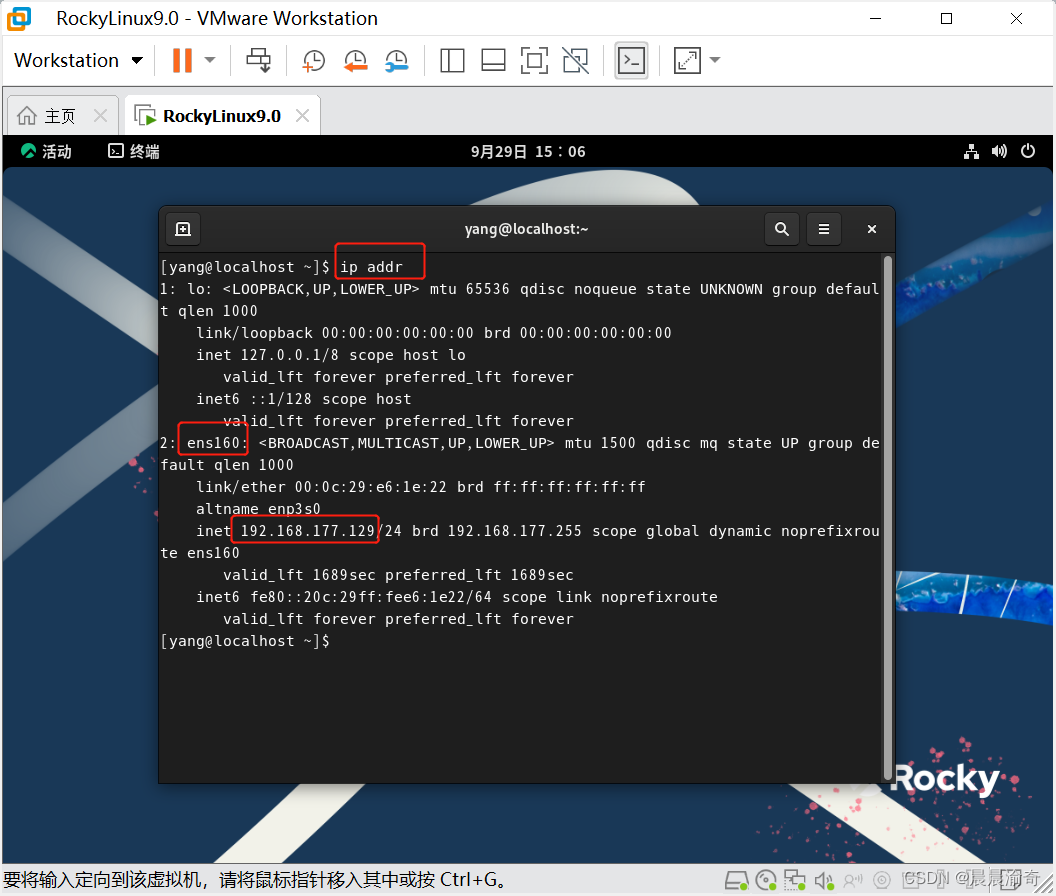
Task: Pause the virtual machine
Action: click(183, 61)
